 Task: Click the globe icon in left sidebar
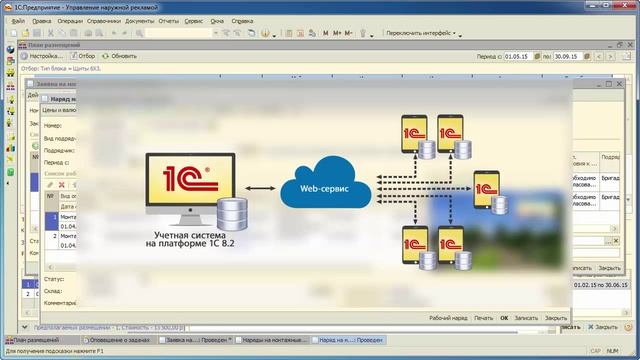pos(11,49)
